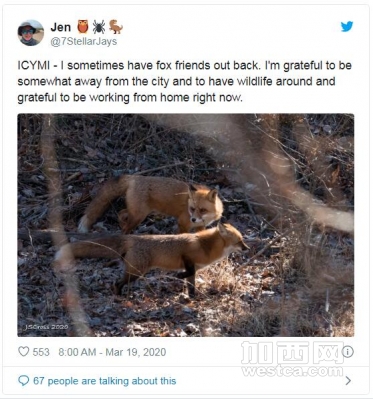Open Jen's display name profile link
The height and width of the screenshot is (399, 373).
pos(61,27)
